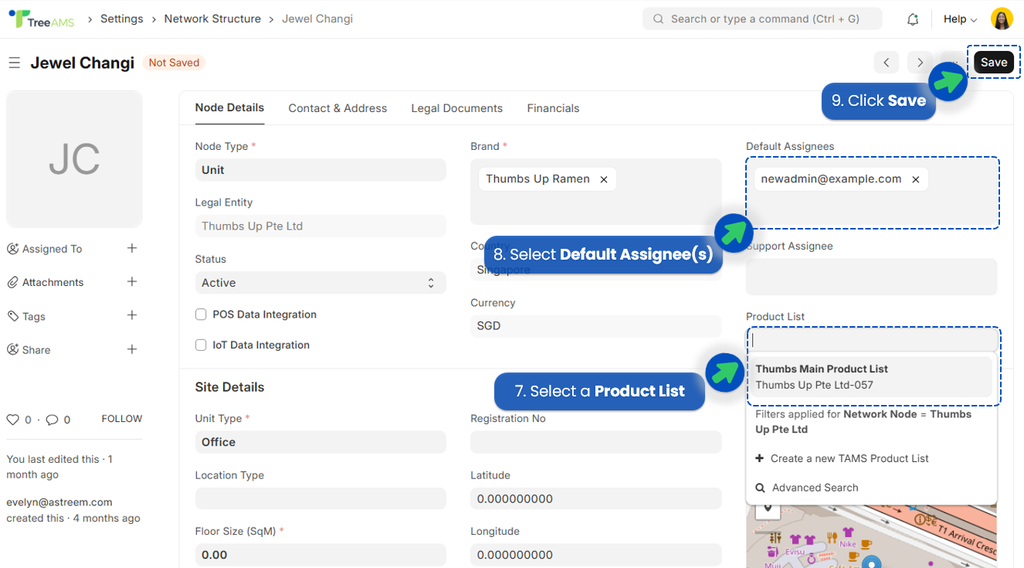Open the notifications bell
The height and width of the screenshot is (568, 1024).
click(912, 19)
